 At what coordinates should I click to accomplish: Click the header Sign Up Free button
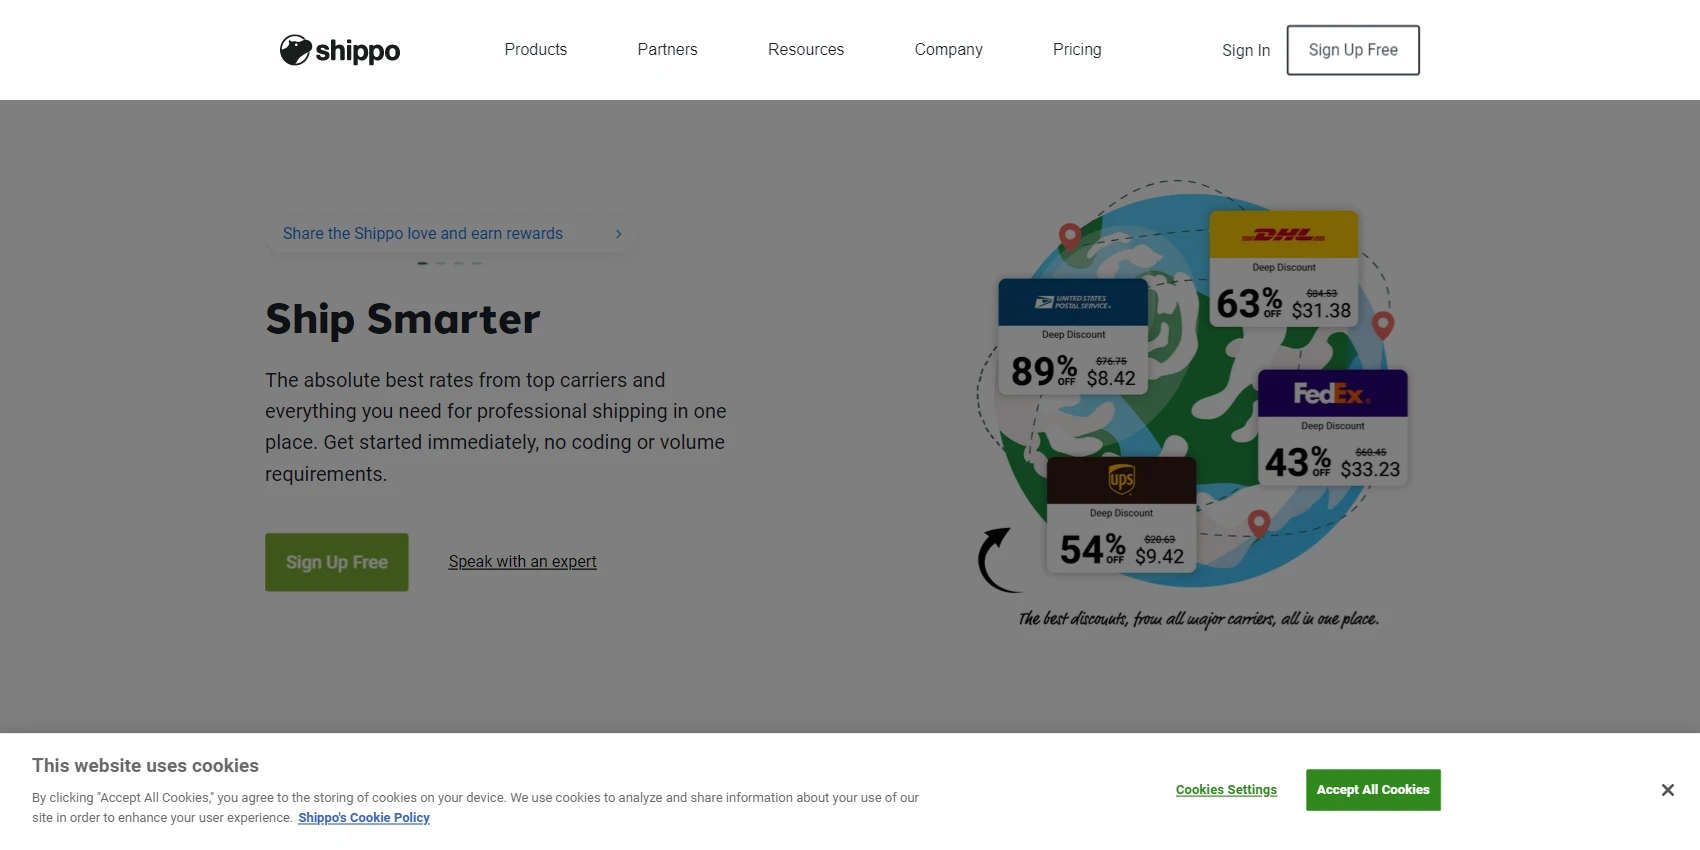click(1353, 50)
